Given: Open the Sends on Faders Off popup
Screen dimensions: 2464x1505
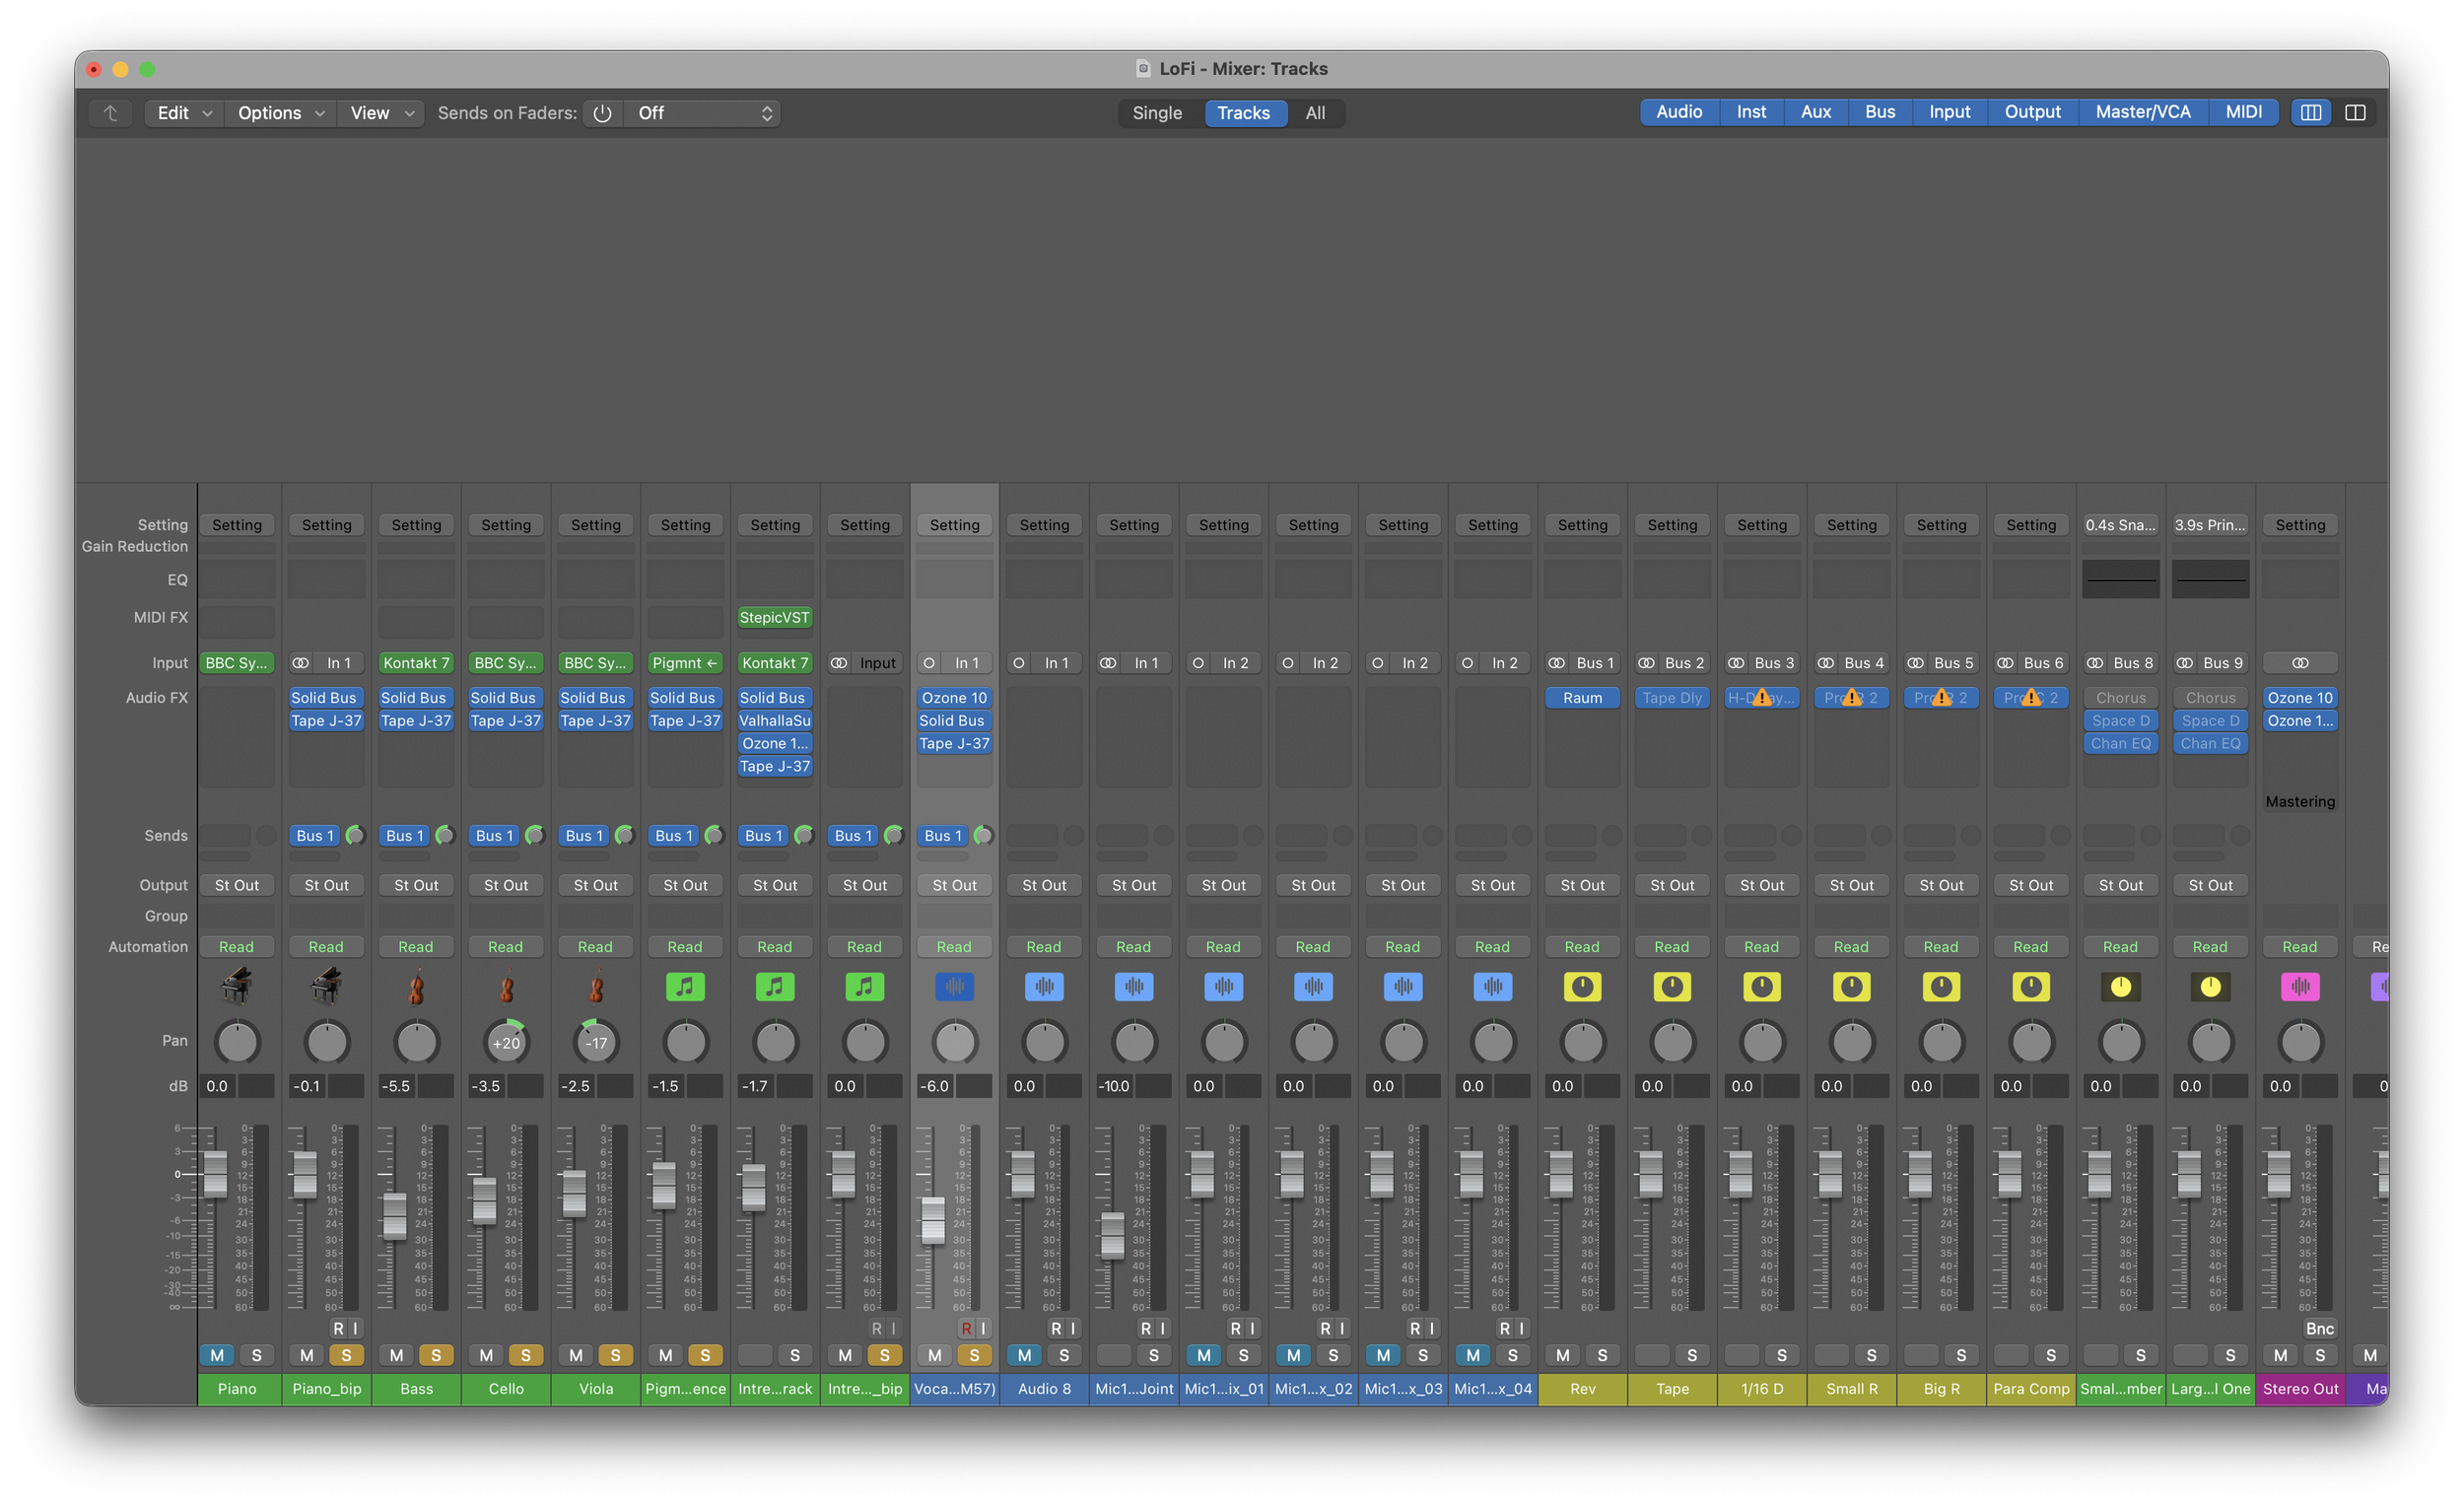Looking at the screenshot, I should (702, 113).
